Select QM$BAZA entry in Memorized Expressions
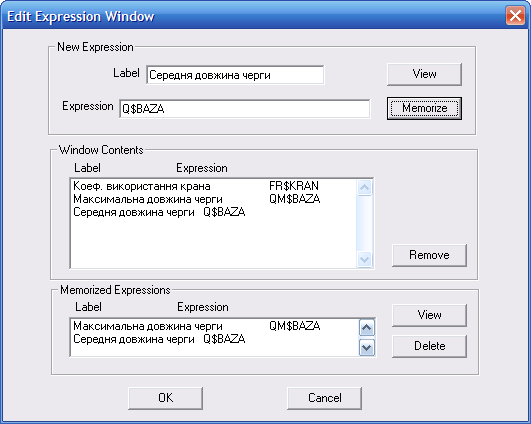This screenshot has height=424, width=531. coord(215,326)
